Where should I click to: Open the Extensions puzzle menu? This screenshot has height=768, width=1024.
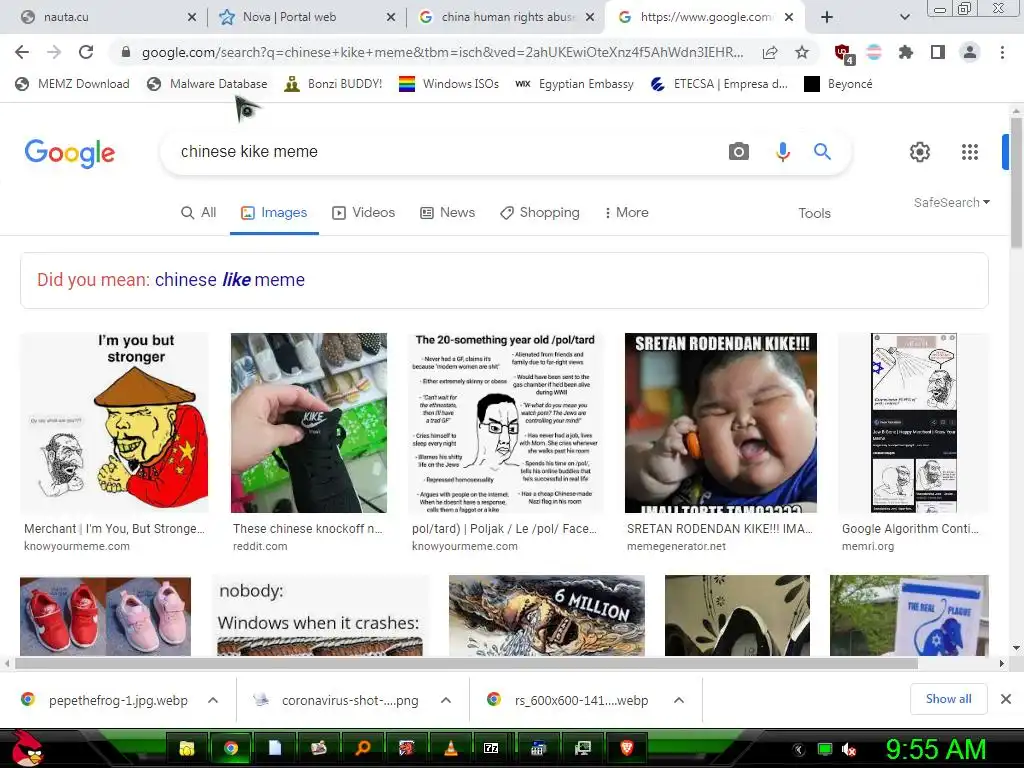pos(905,52)
